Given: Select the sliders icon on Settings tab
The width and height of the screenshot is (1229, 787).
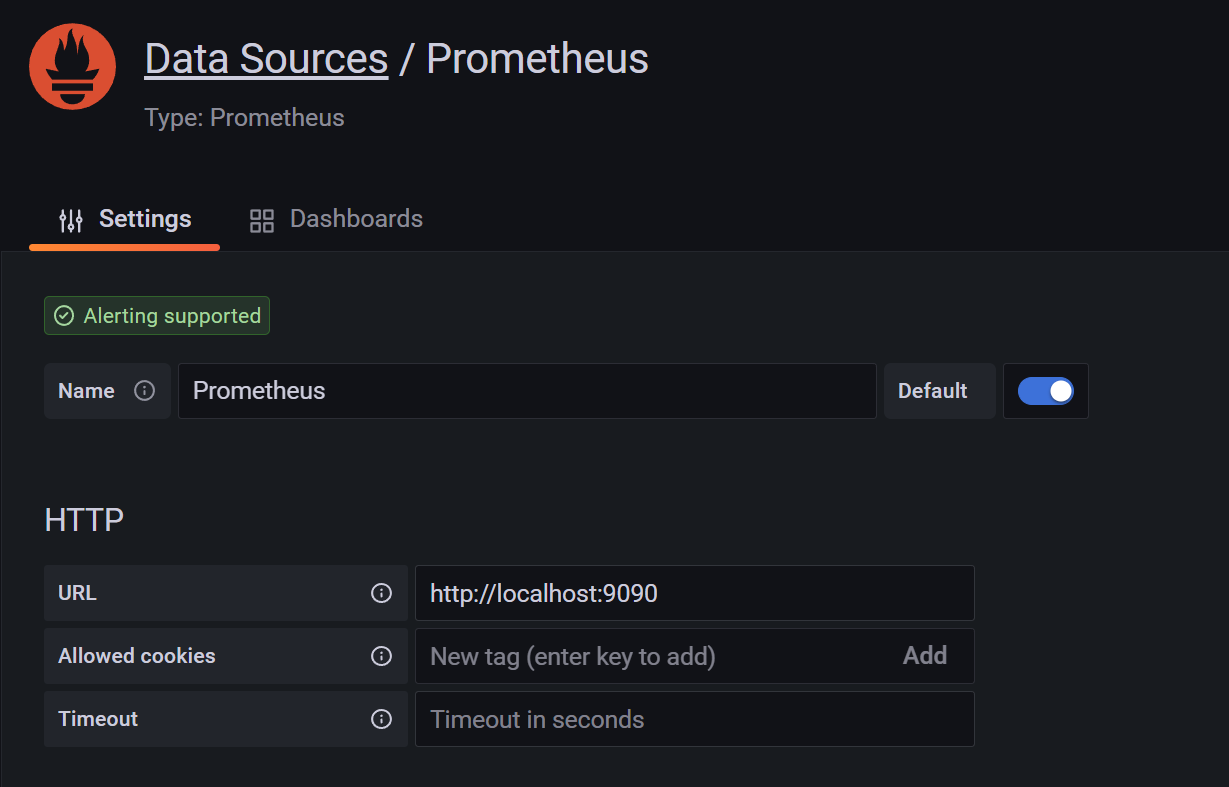Looking at the screenshot, I should coord(70,219).
